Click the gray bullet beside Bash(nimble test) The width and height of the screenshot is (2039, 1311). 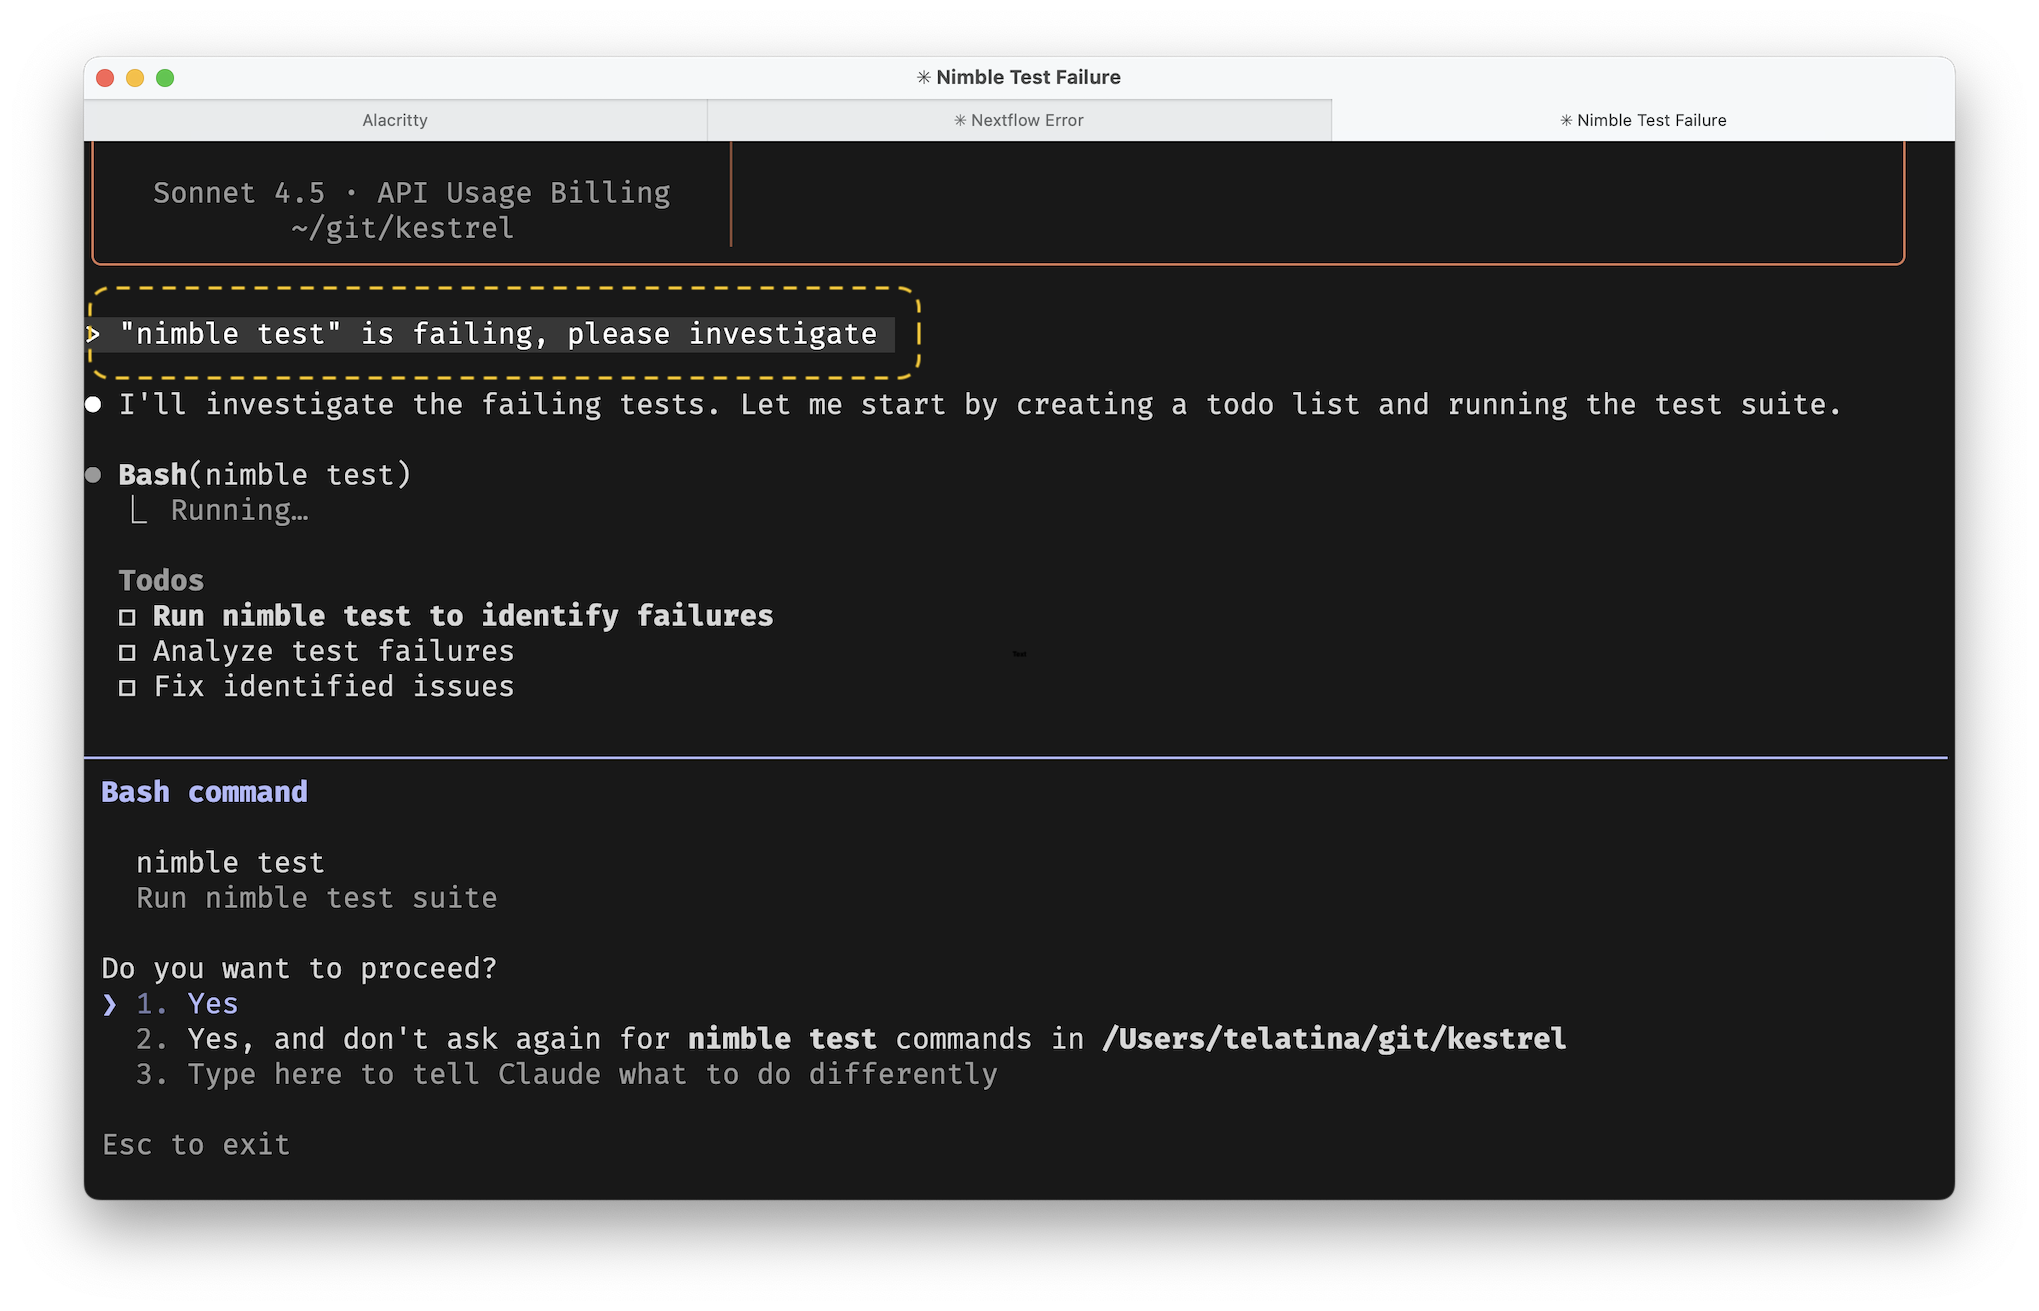coord(93,475)
